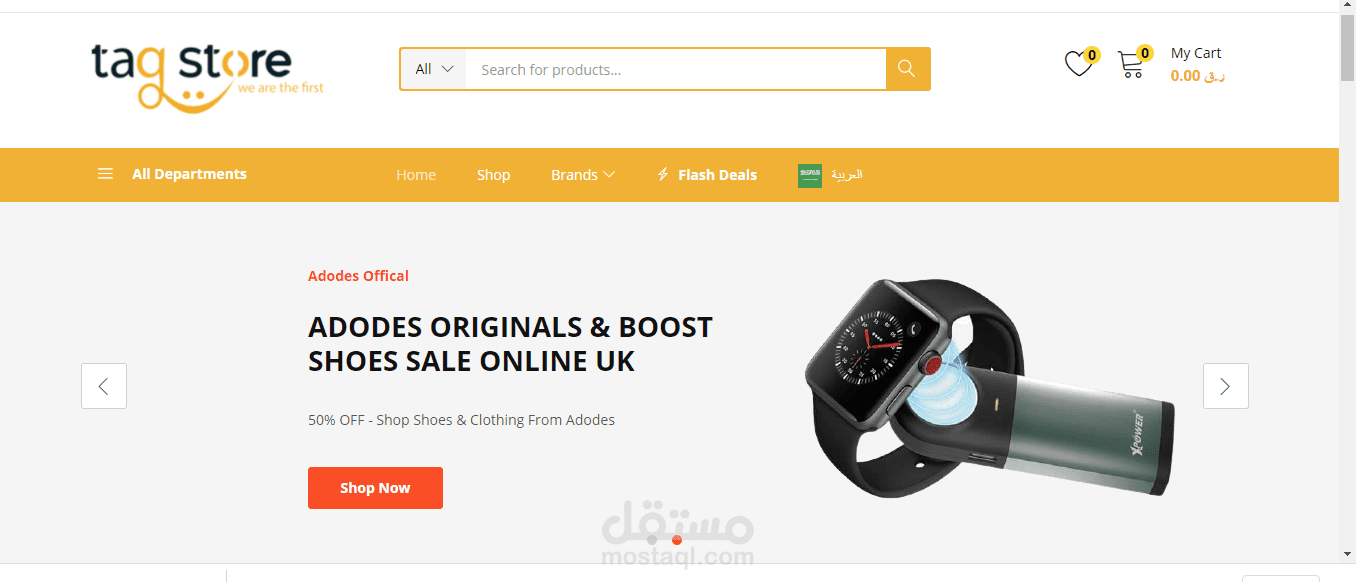Switch language to العربية

(x=847, y=174)
